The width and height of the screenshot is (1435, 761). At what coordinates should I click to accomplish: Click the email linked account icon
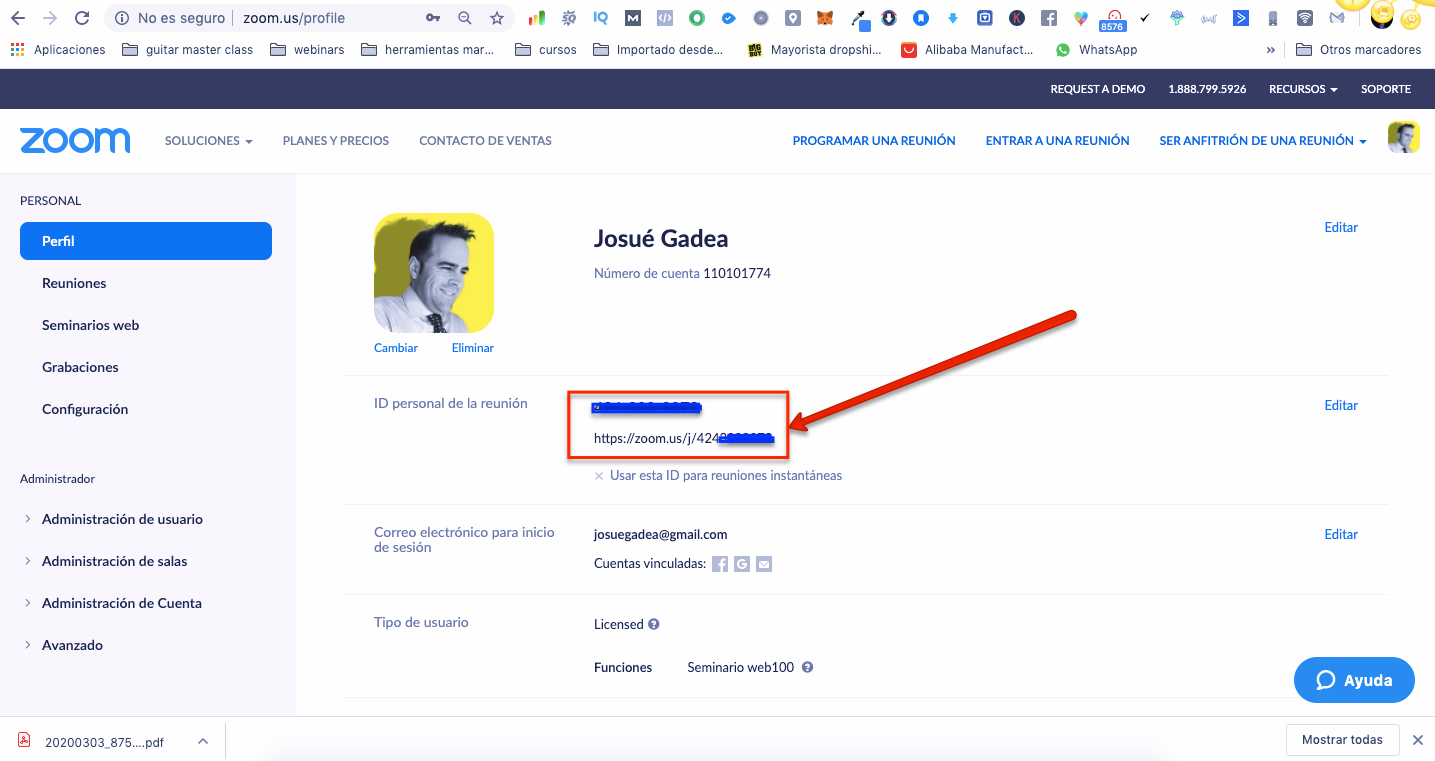[764, 564]
